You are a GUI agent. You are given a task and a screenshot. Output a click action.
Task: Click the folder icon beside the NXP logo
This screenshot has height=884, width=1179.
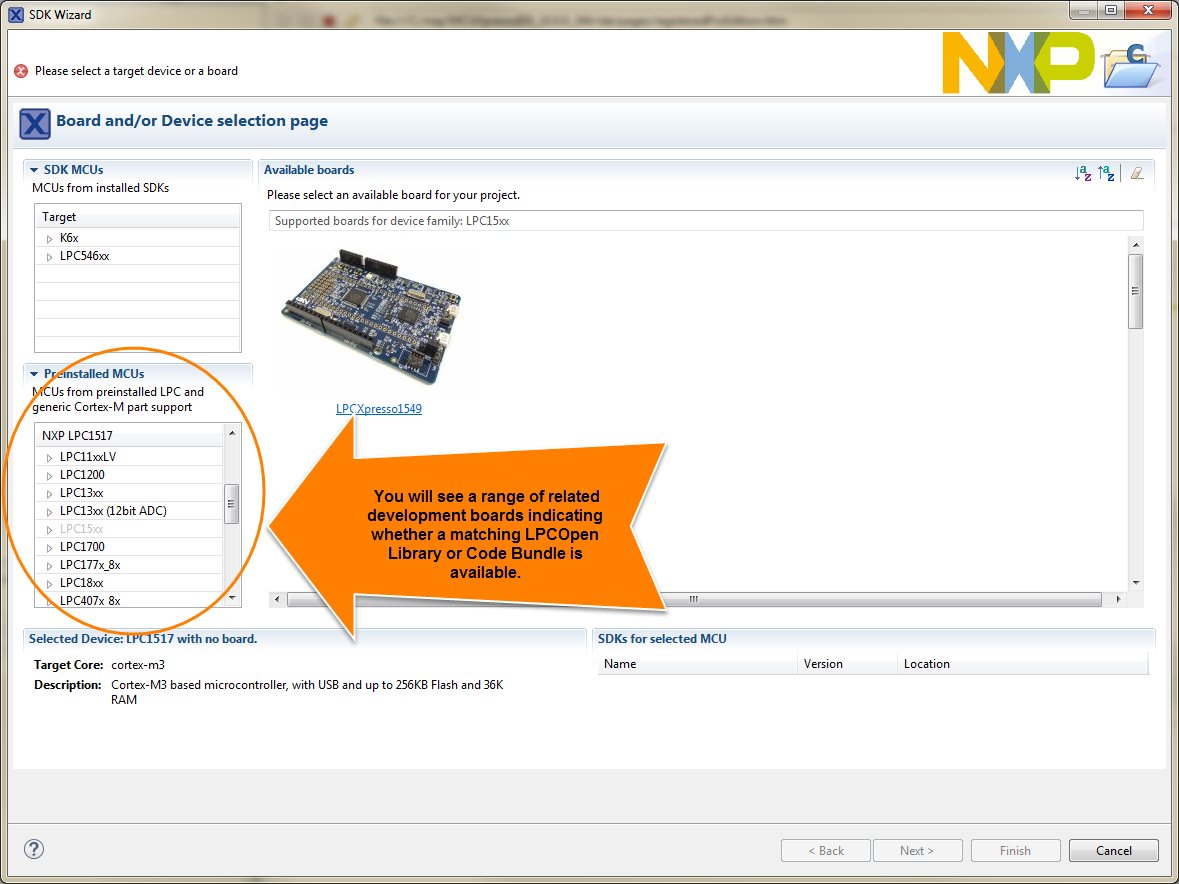pos(1130,66)
